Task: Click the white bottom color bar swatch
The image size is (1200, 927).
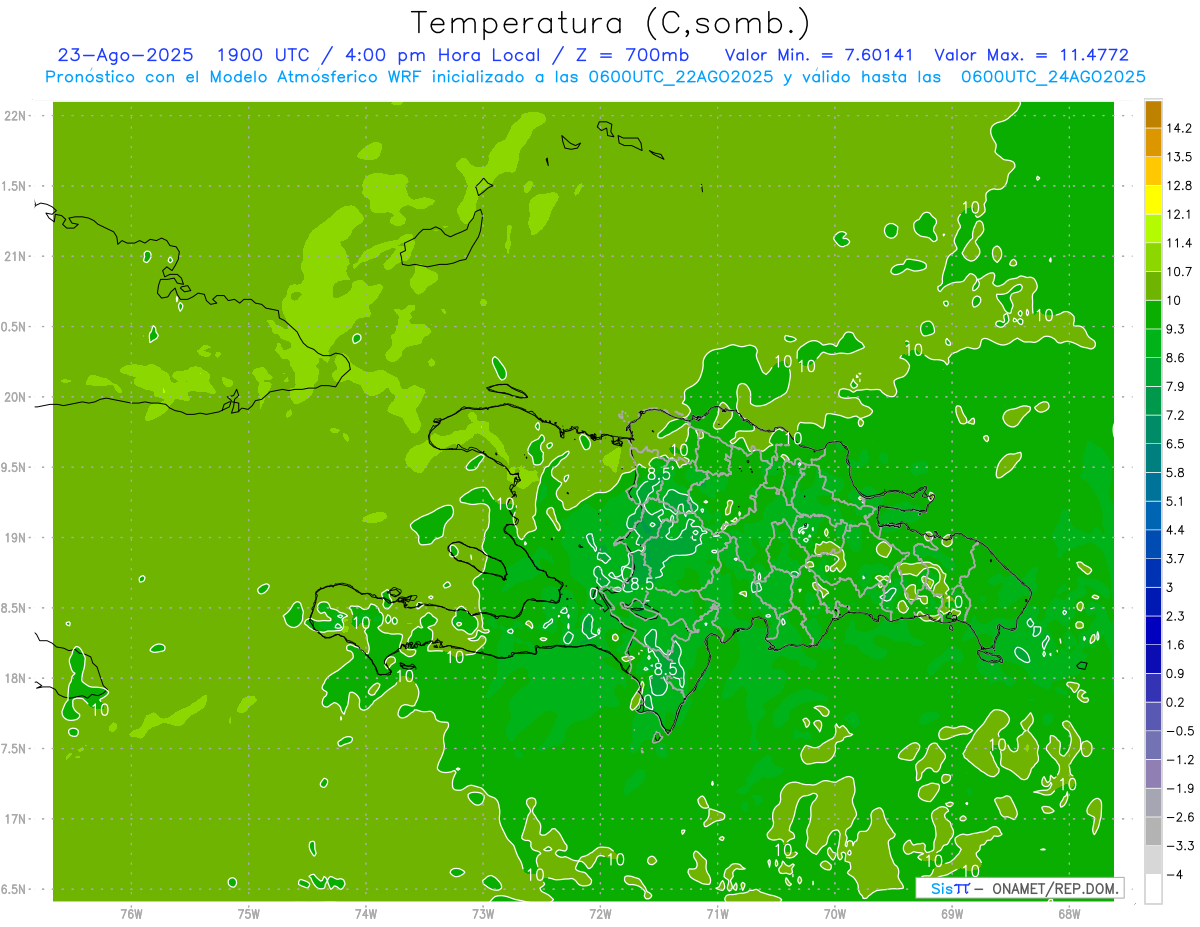Action: pos(1153,888)
